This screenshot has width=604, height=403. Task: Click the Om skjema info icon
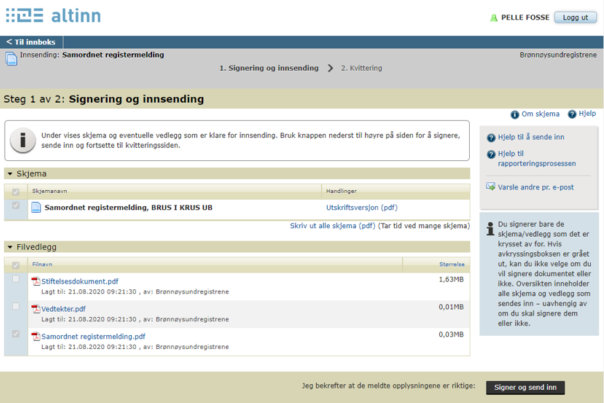514,115
